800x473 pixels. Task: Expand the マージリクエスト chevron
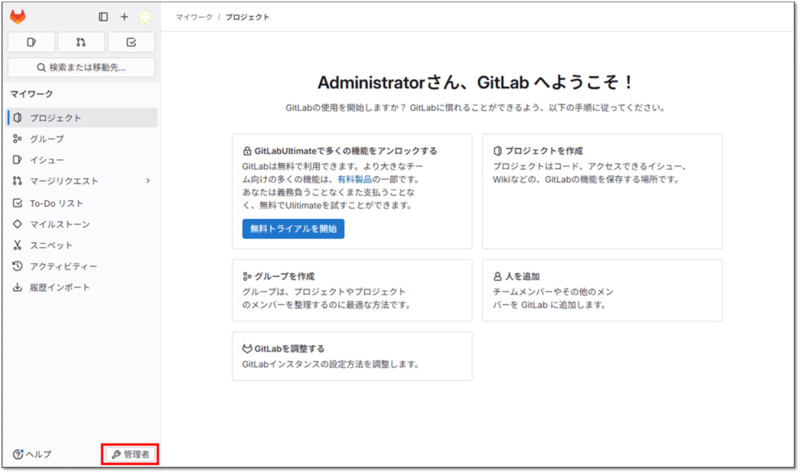148,181
